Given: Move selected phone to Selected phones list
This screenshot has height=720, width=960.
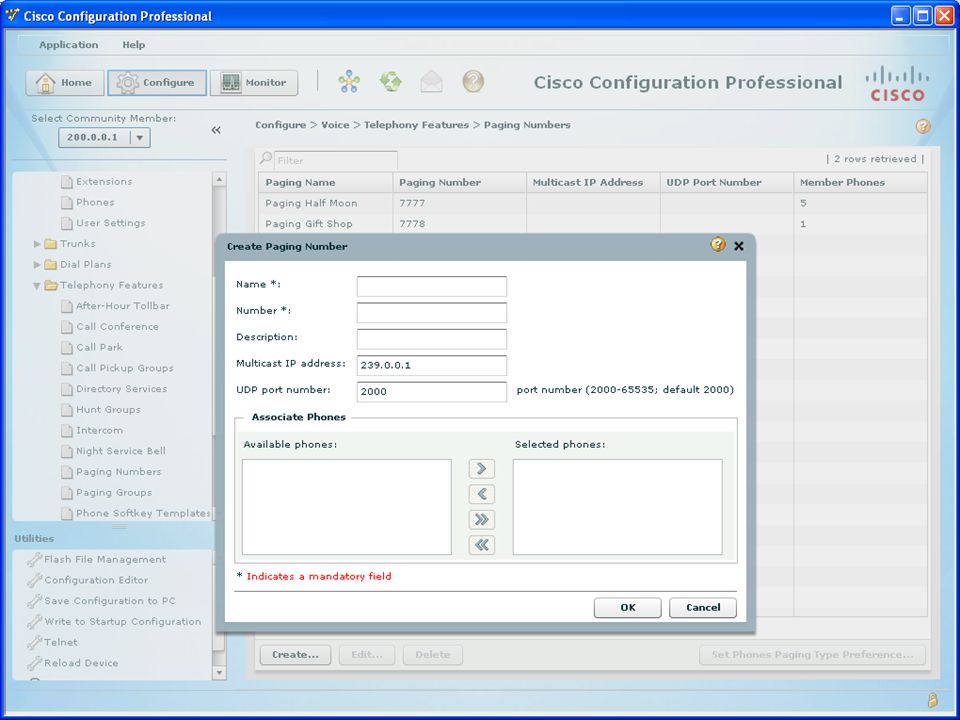Looking at the screenshot, I should (x=481, y=469).
